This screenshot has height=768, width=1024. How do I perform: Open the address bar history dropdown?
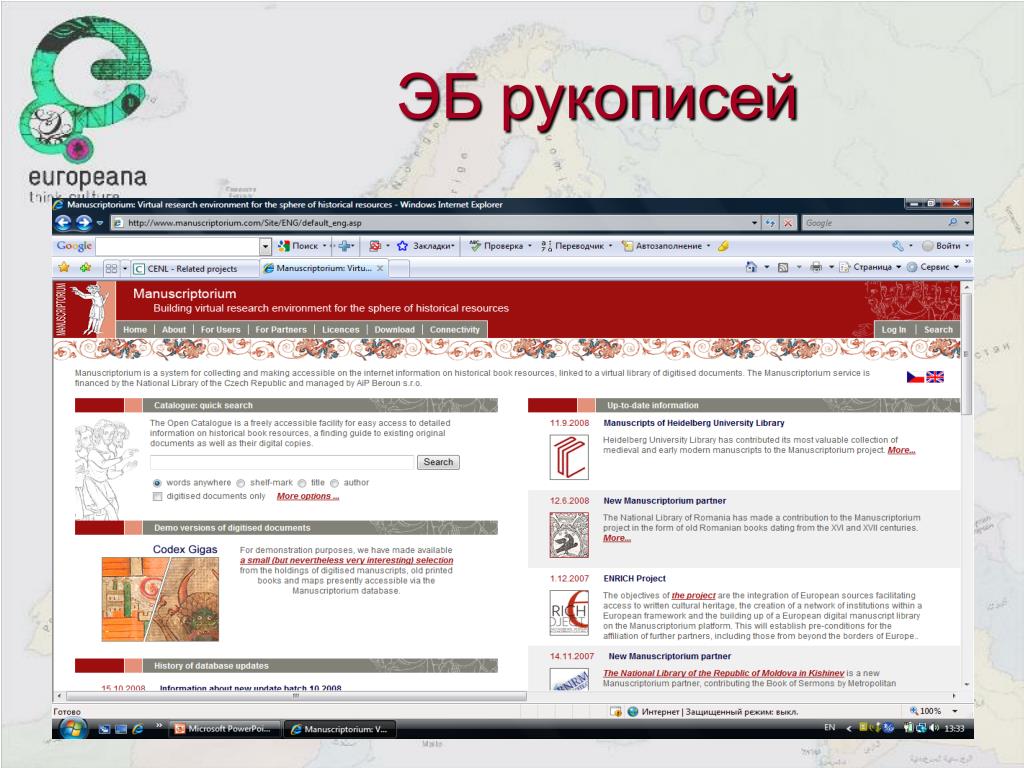click(754, 223)
